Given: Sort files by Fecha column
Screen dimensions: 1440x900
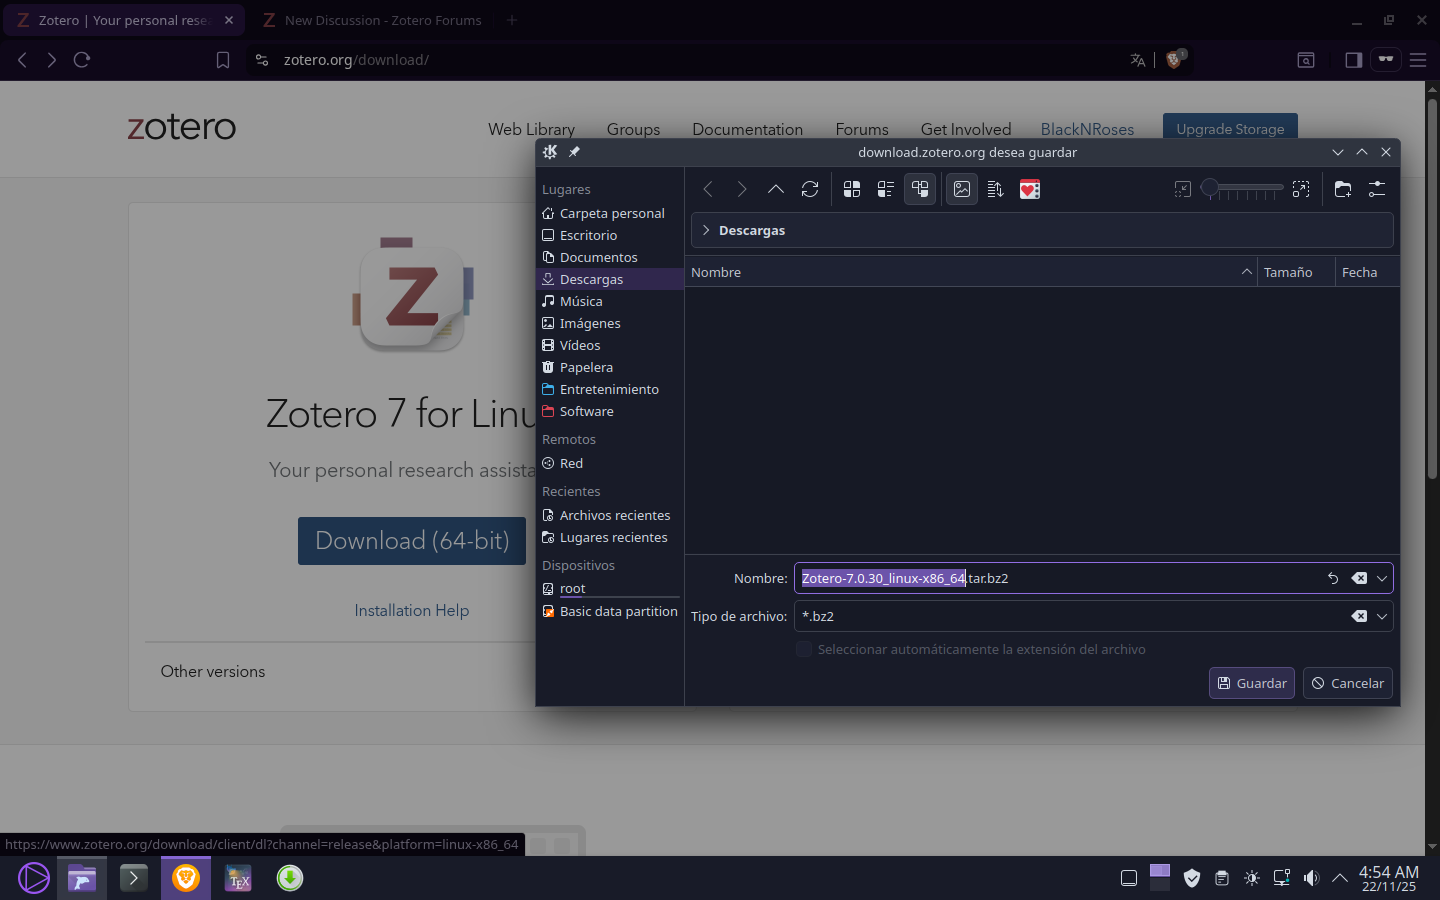Looking at the screenshot, I should [1367, 272].
